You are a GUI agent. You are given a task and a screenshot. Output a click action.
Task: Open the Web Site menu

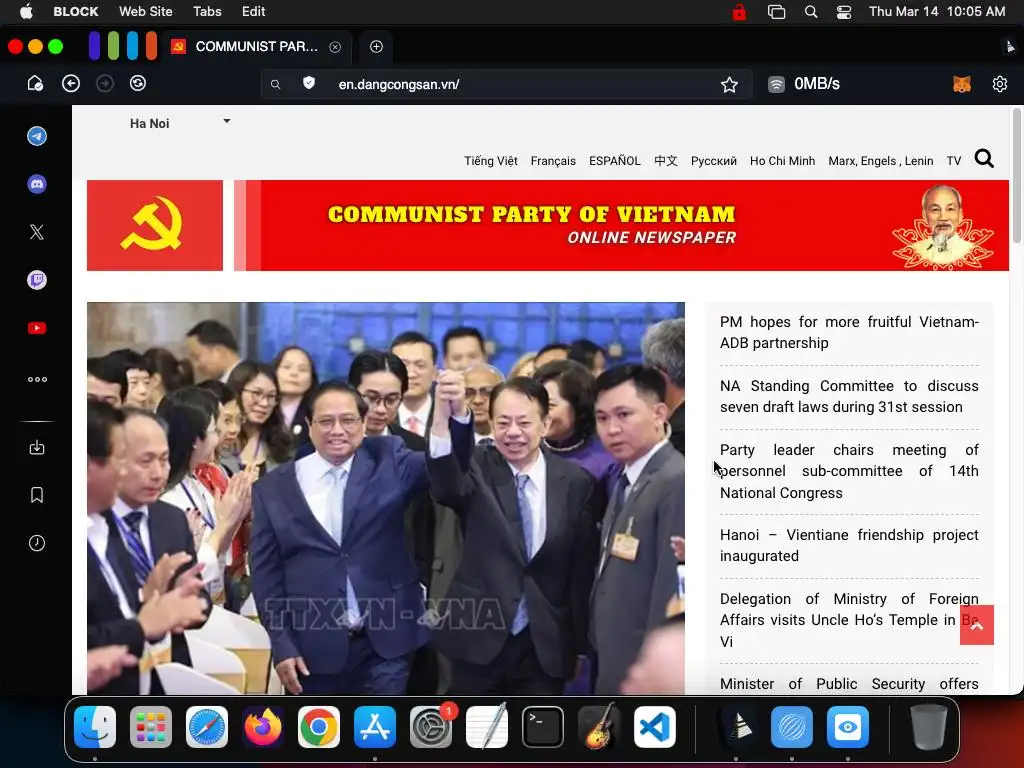click(x=146, y=11)
